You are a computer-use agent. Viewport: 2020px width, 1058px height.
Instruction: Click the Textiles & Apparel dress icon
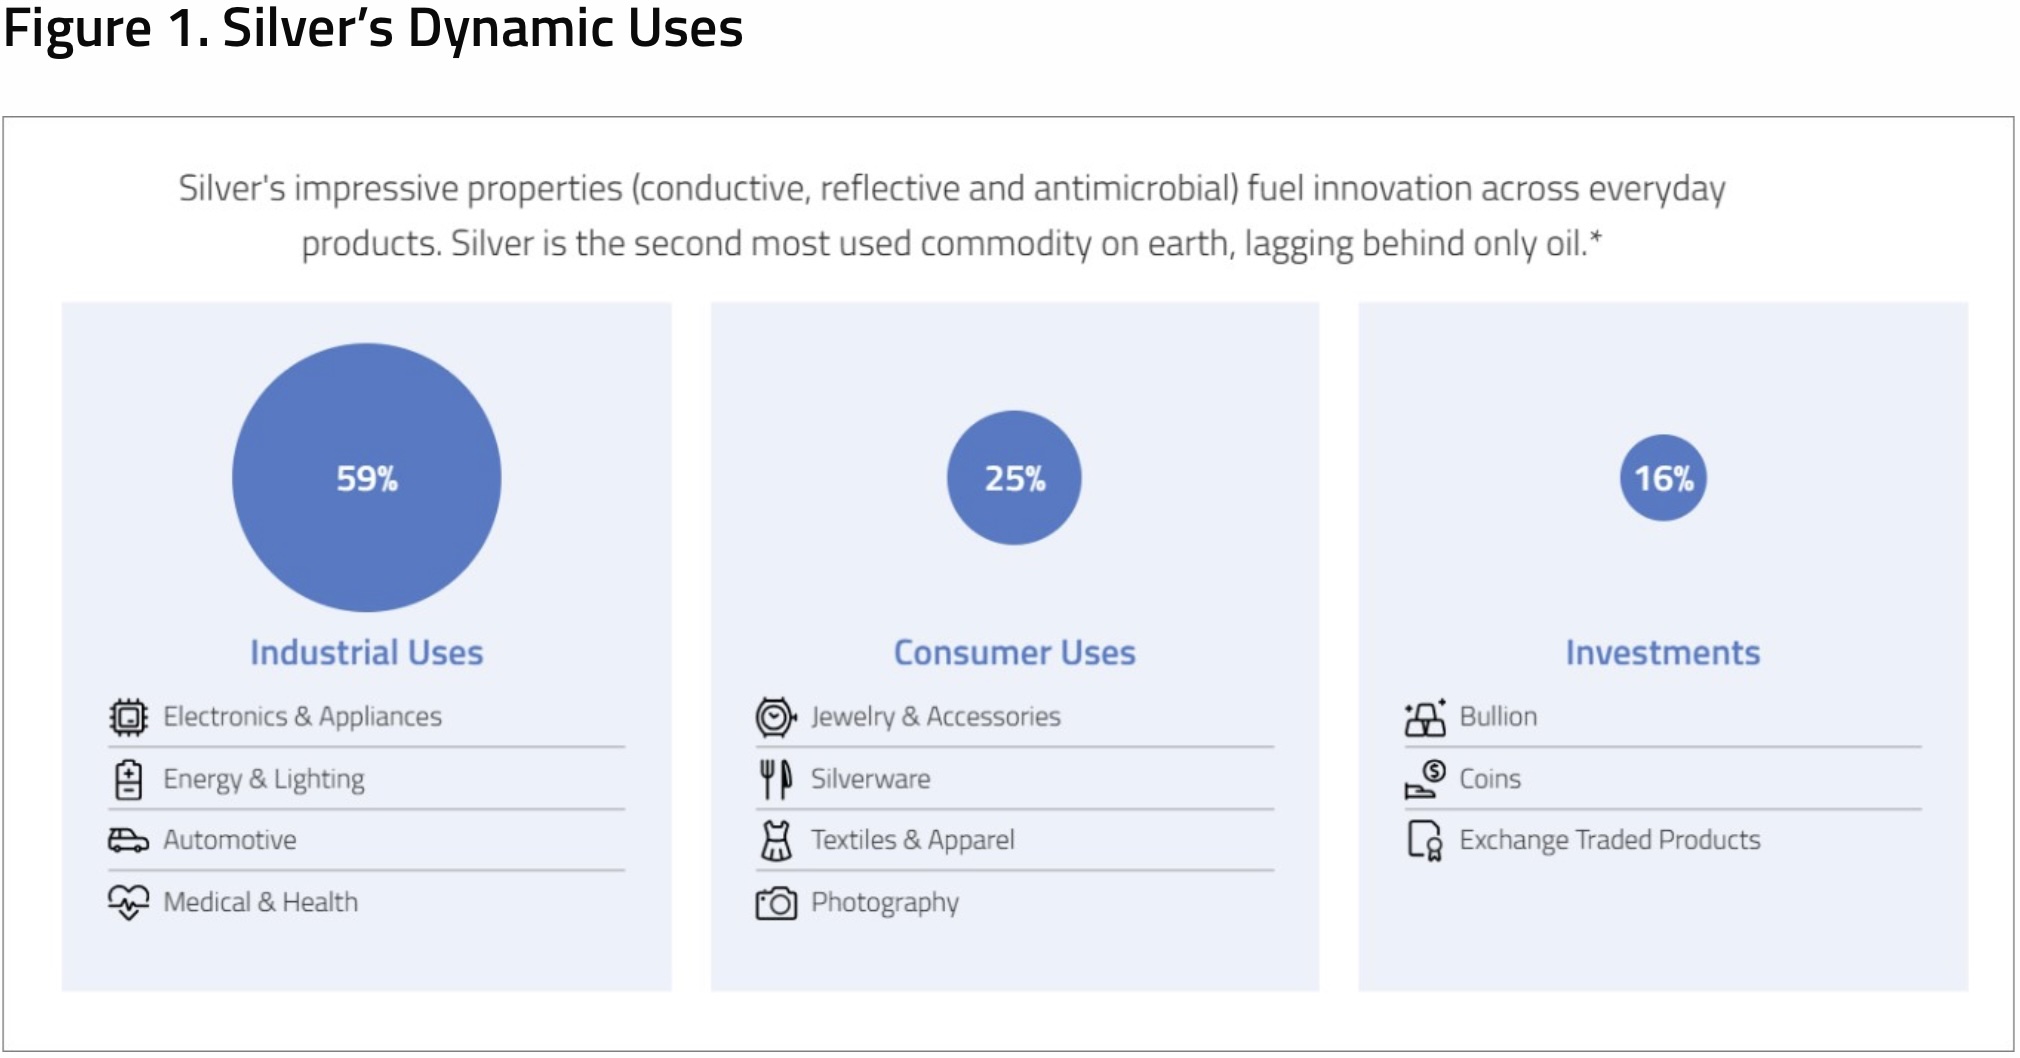tap(776, 841)
